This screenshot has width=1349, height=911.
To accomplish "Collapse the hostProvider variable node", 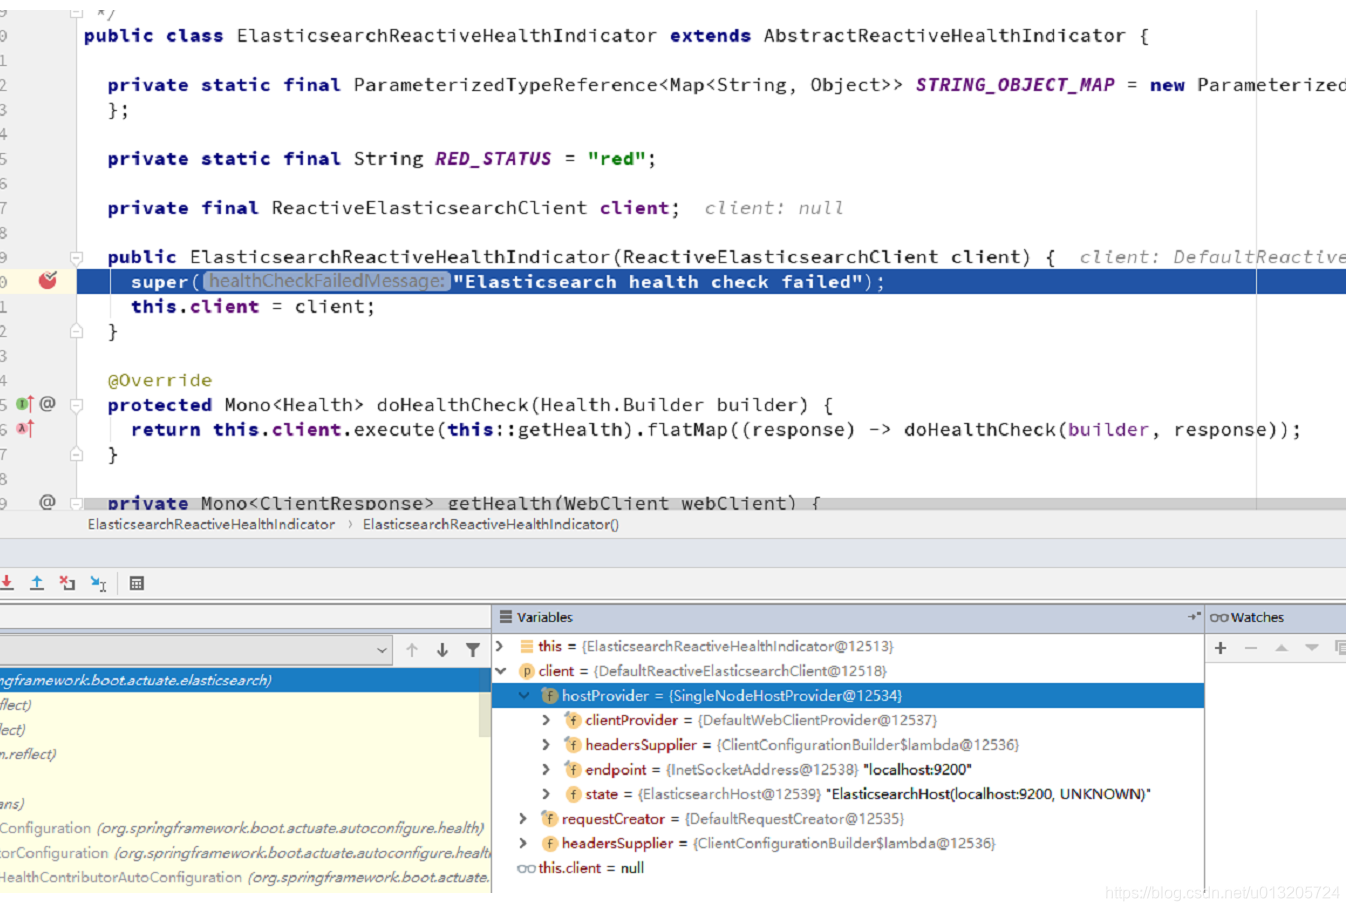I will (x=524, y=695).
